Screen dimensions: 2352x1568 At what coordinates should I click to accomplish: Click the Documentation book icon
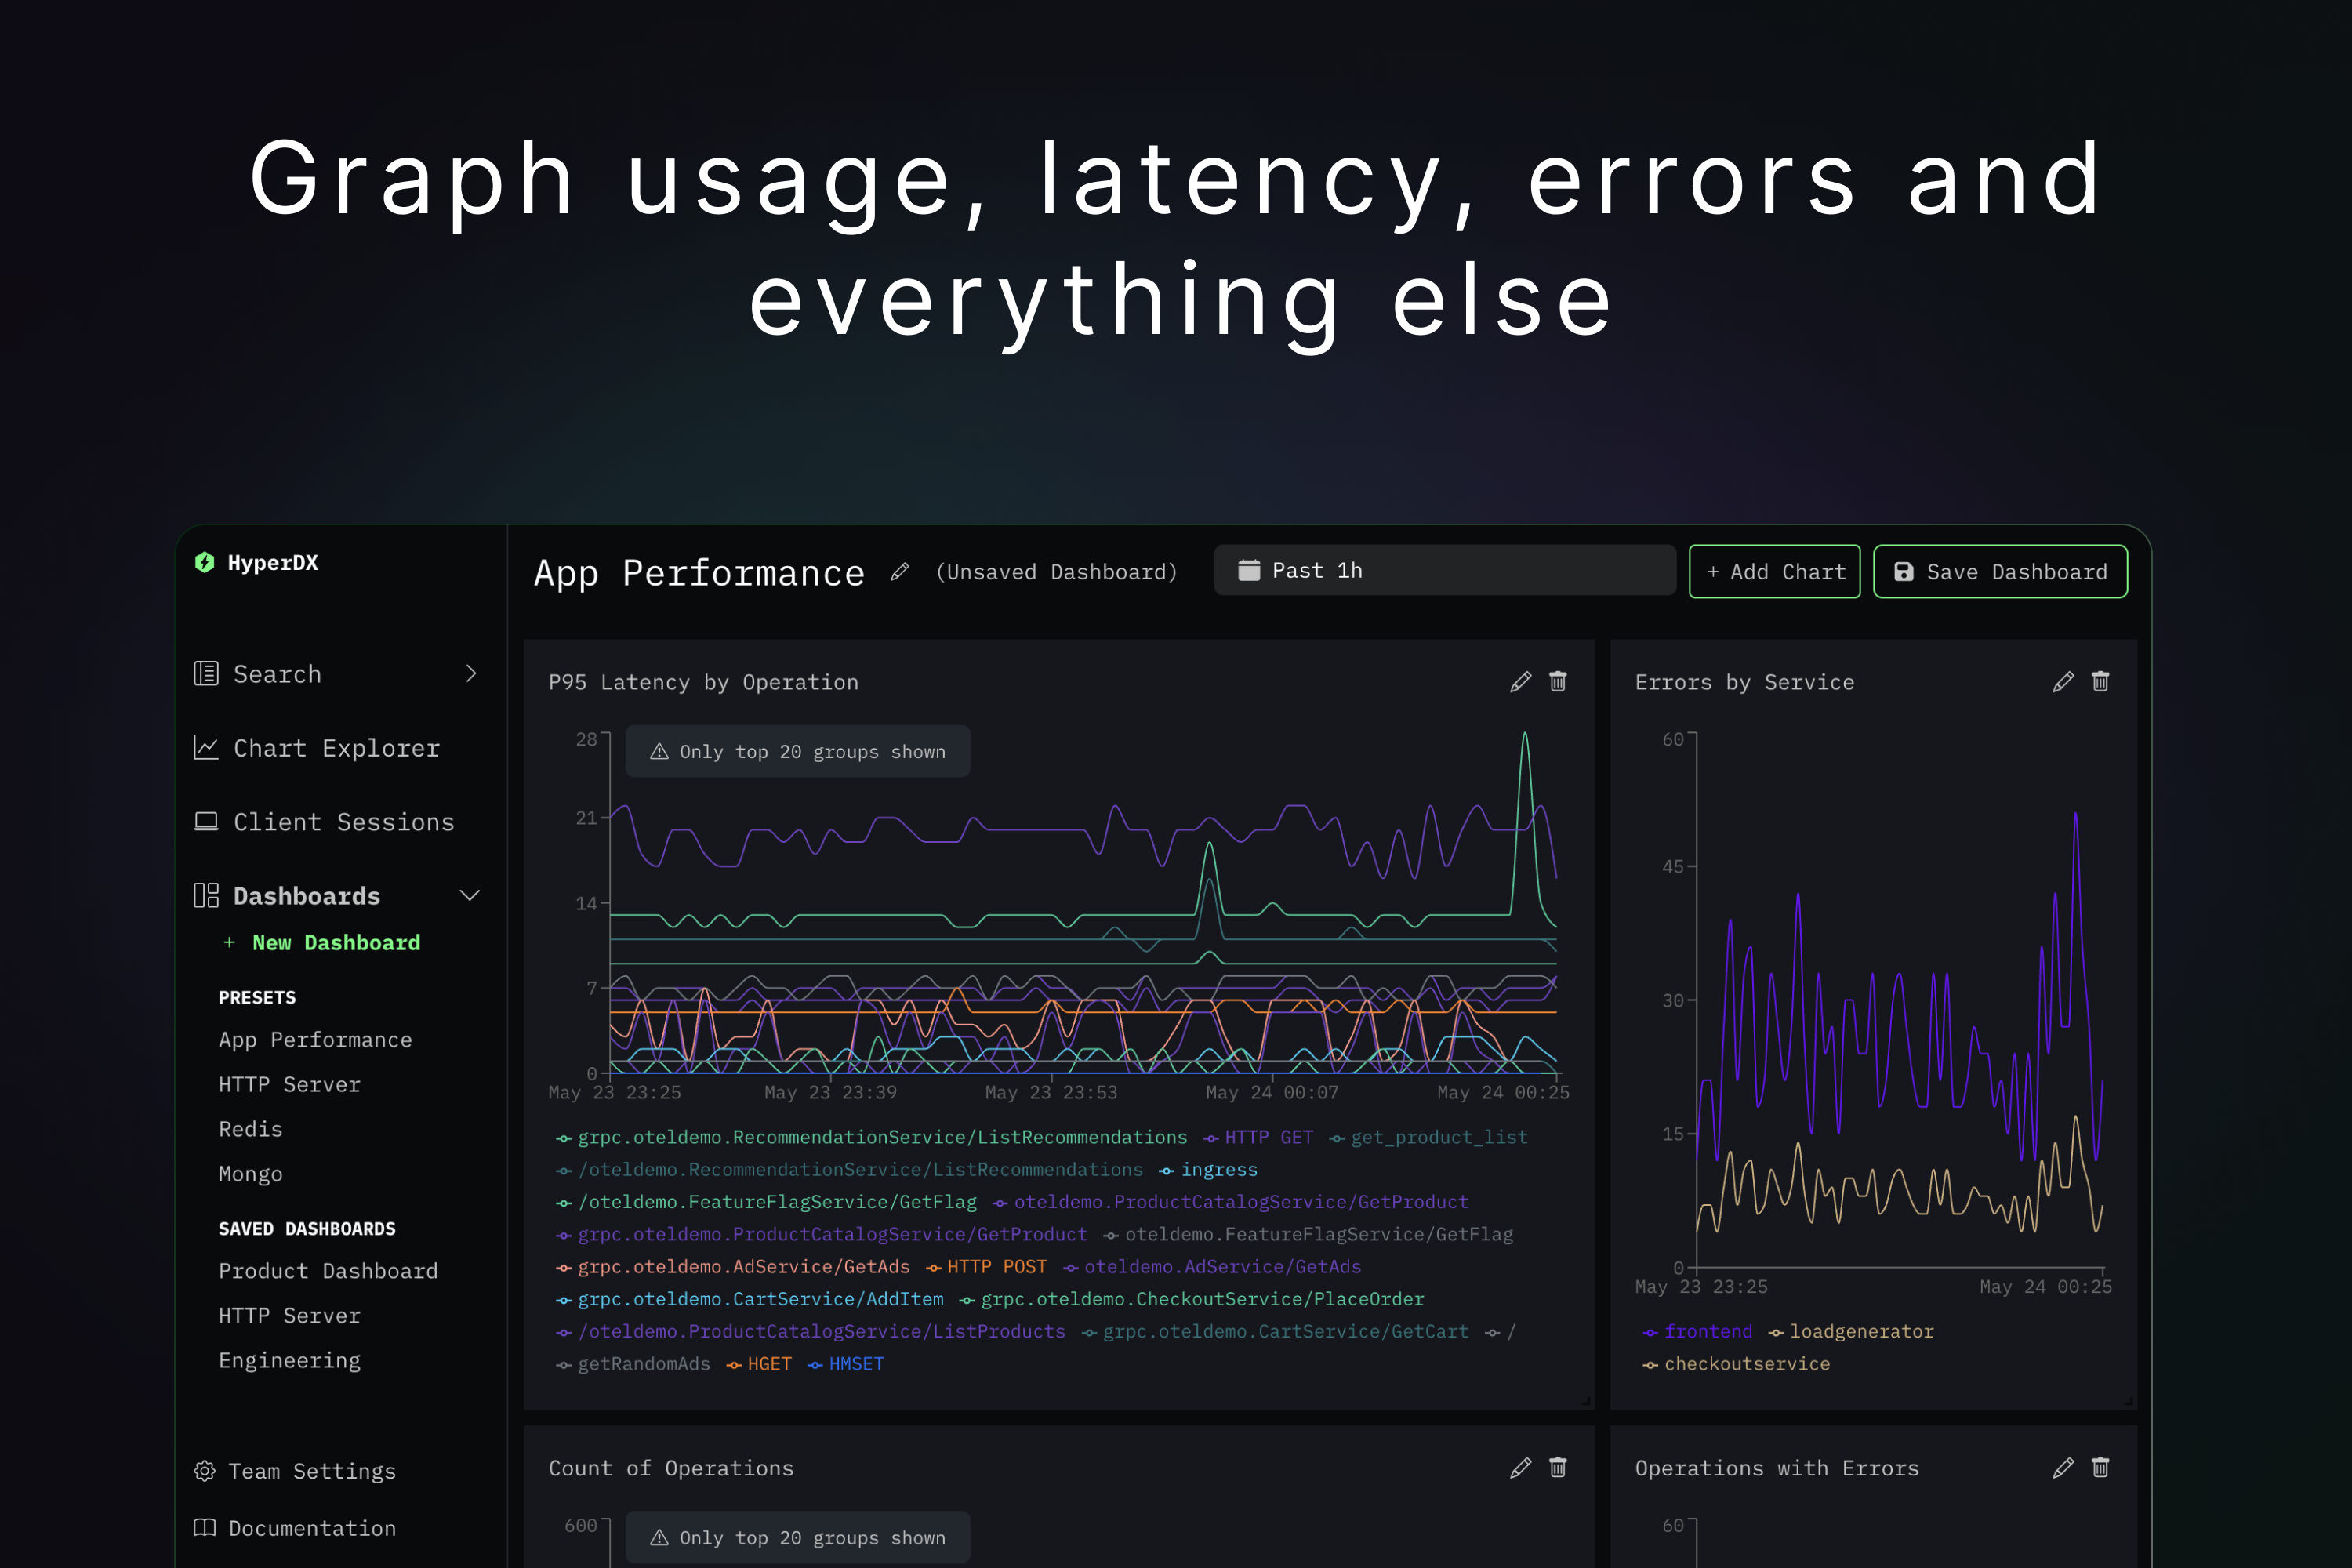coord(205,1528)
